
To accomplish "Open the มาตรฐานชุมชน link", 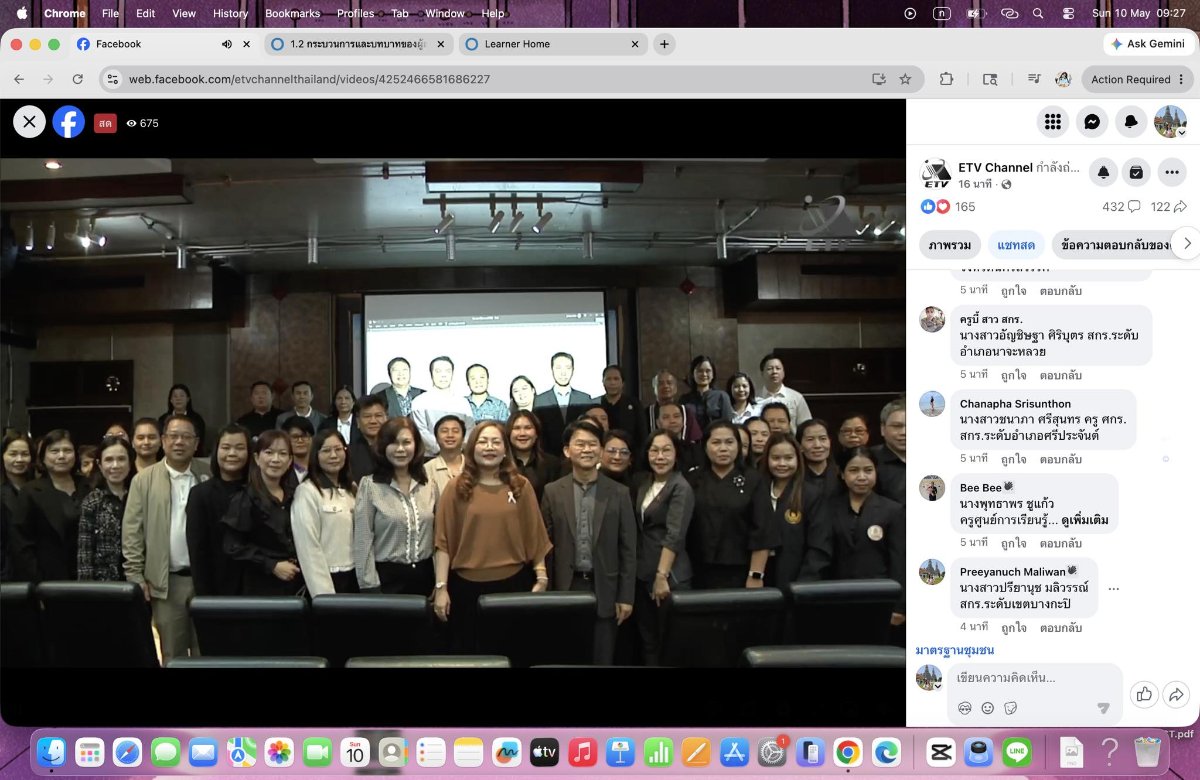I will pyautogui.click(x=955, y=650).
